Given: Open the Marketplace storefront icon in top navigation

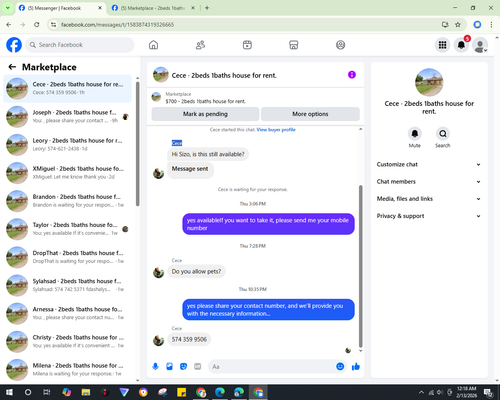Looking at the screenshot, I should 294,45.
